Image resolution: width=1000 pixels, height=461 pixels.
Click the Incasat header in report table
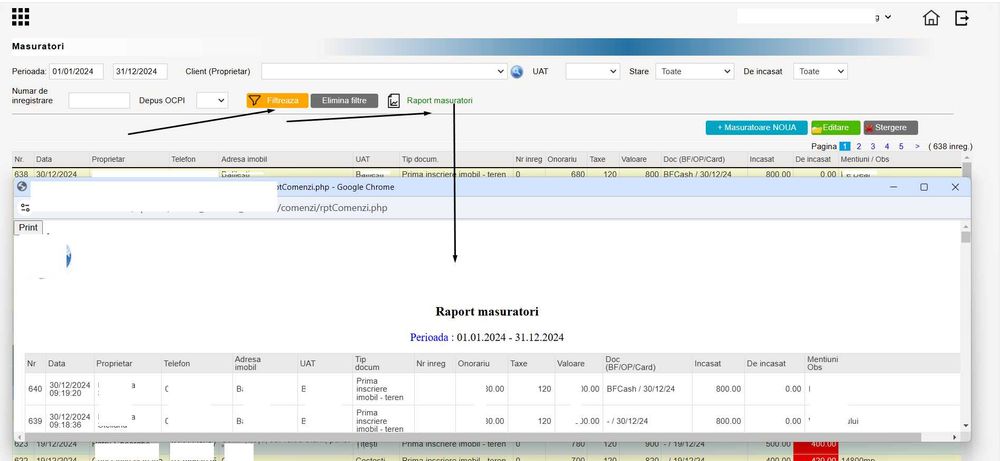709,363
